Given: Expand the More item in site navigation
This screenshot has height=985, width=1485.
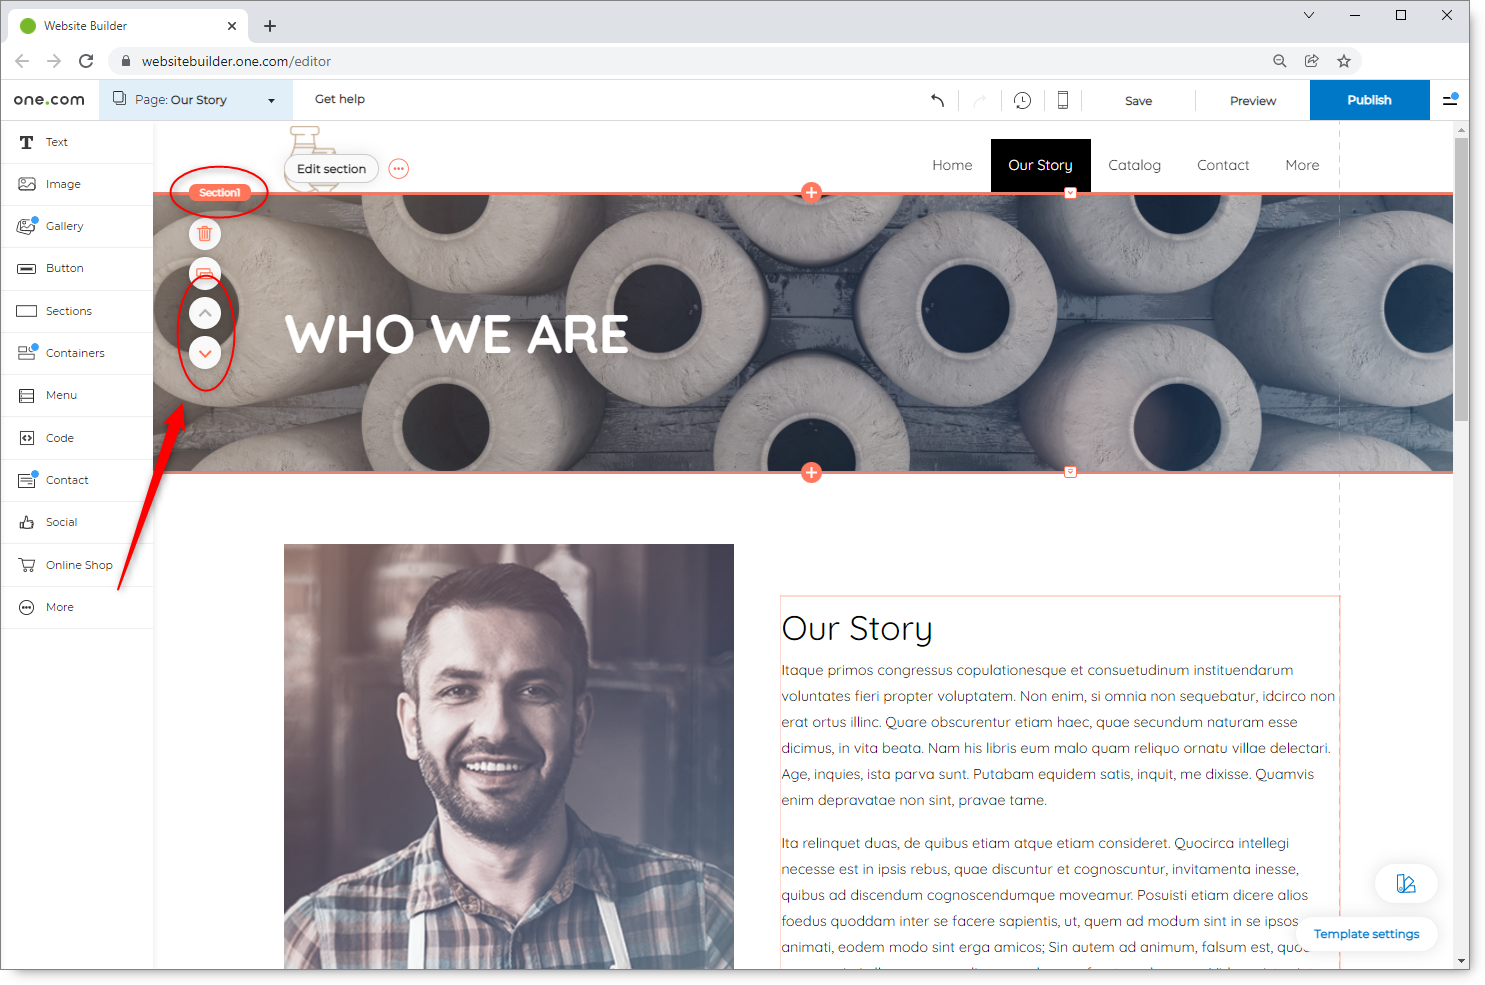Looking at the screenshot, I should point(1302,165).
